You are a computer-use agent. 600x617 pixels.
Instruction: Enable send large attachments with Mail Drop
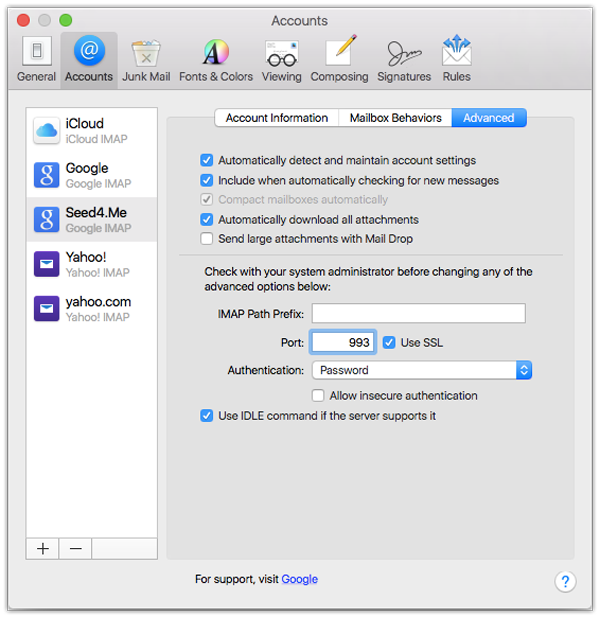pos(207,238)
